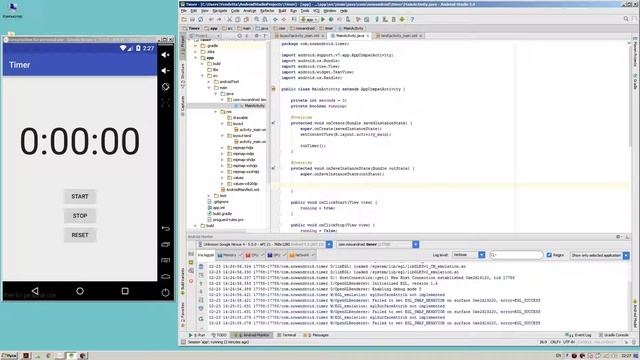Select MainActivity in project tree

point(251,106)
